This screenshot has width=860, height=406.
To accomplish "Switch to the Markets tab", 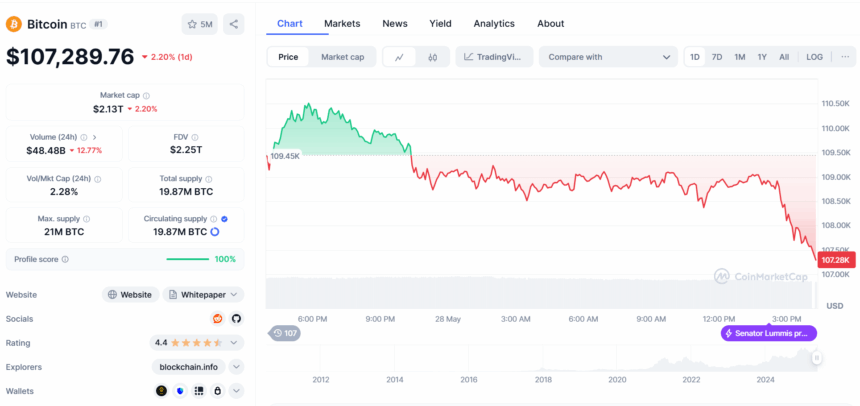I will [x=342, y=23].
